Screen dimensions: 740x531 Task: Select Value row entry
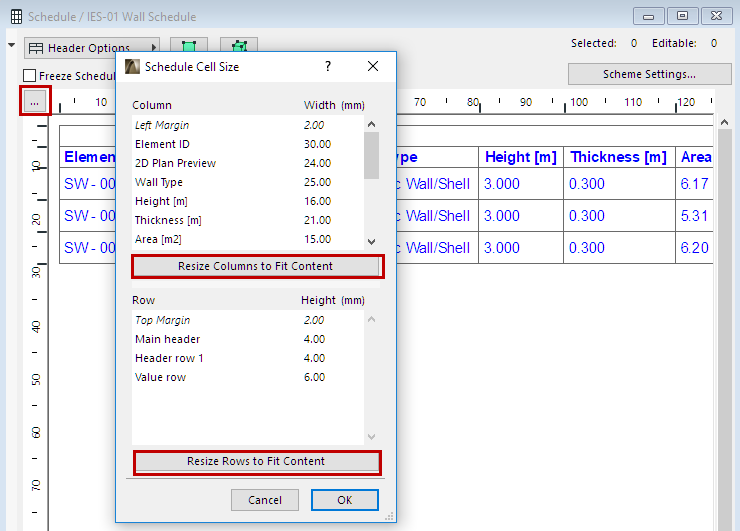click(x=248, y=377)
